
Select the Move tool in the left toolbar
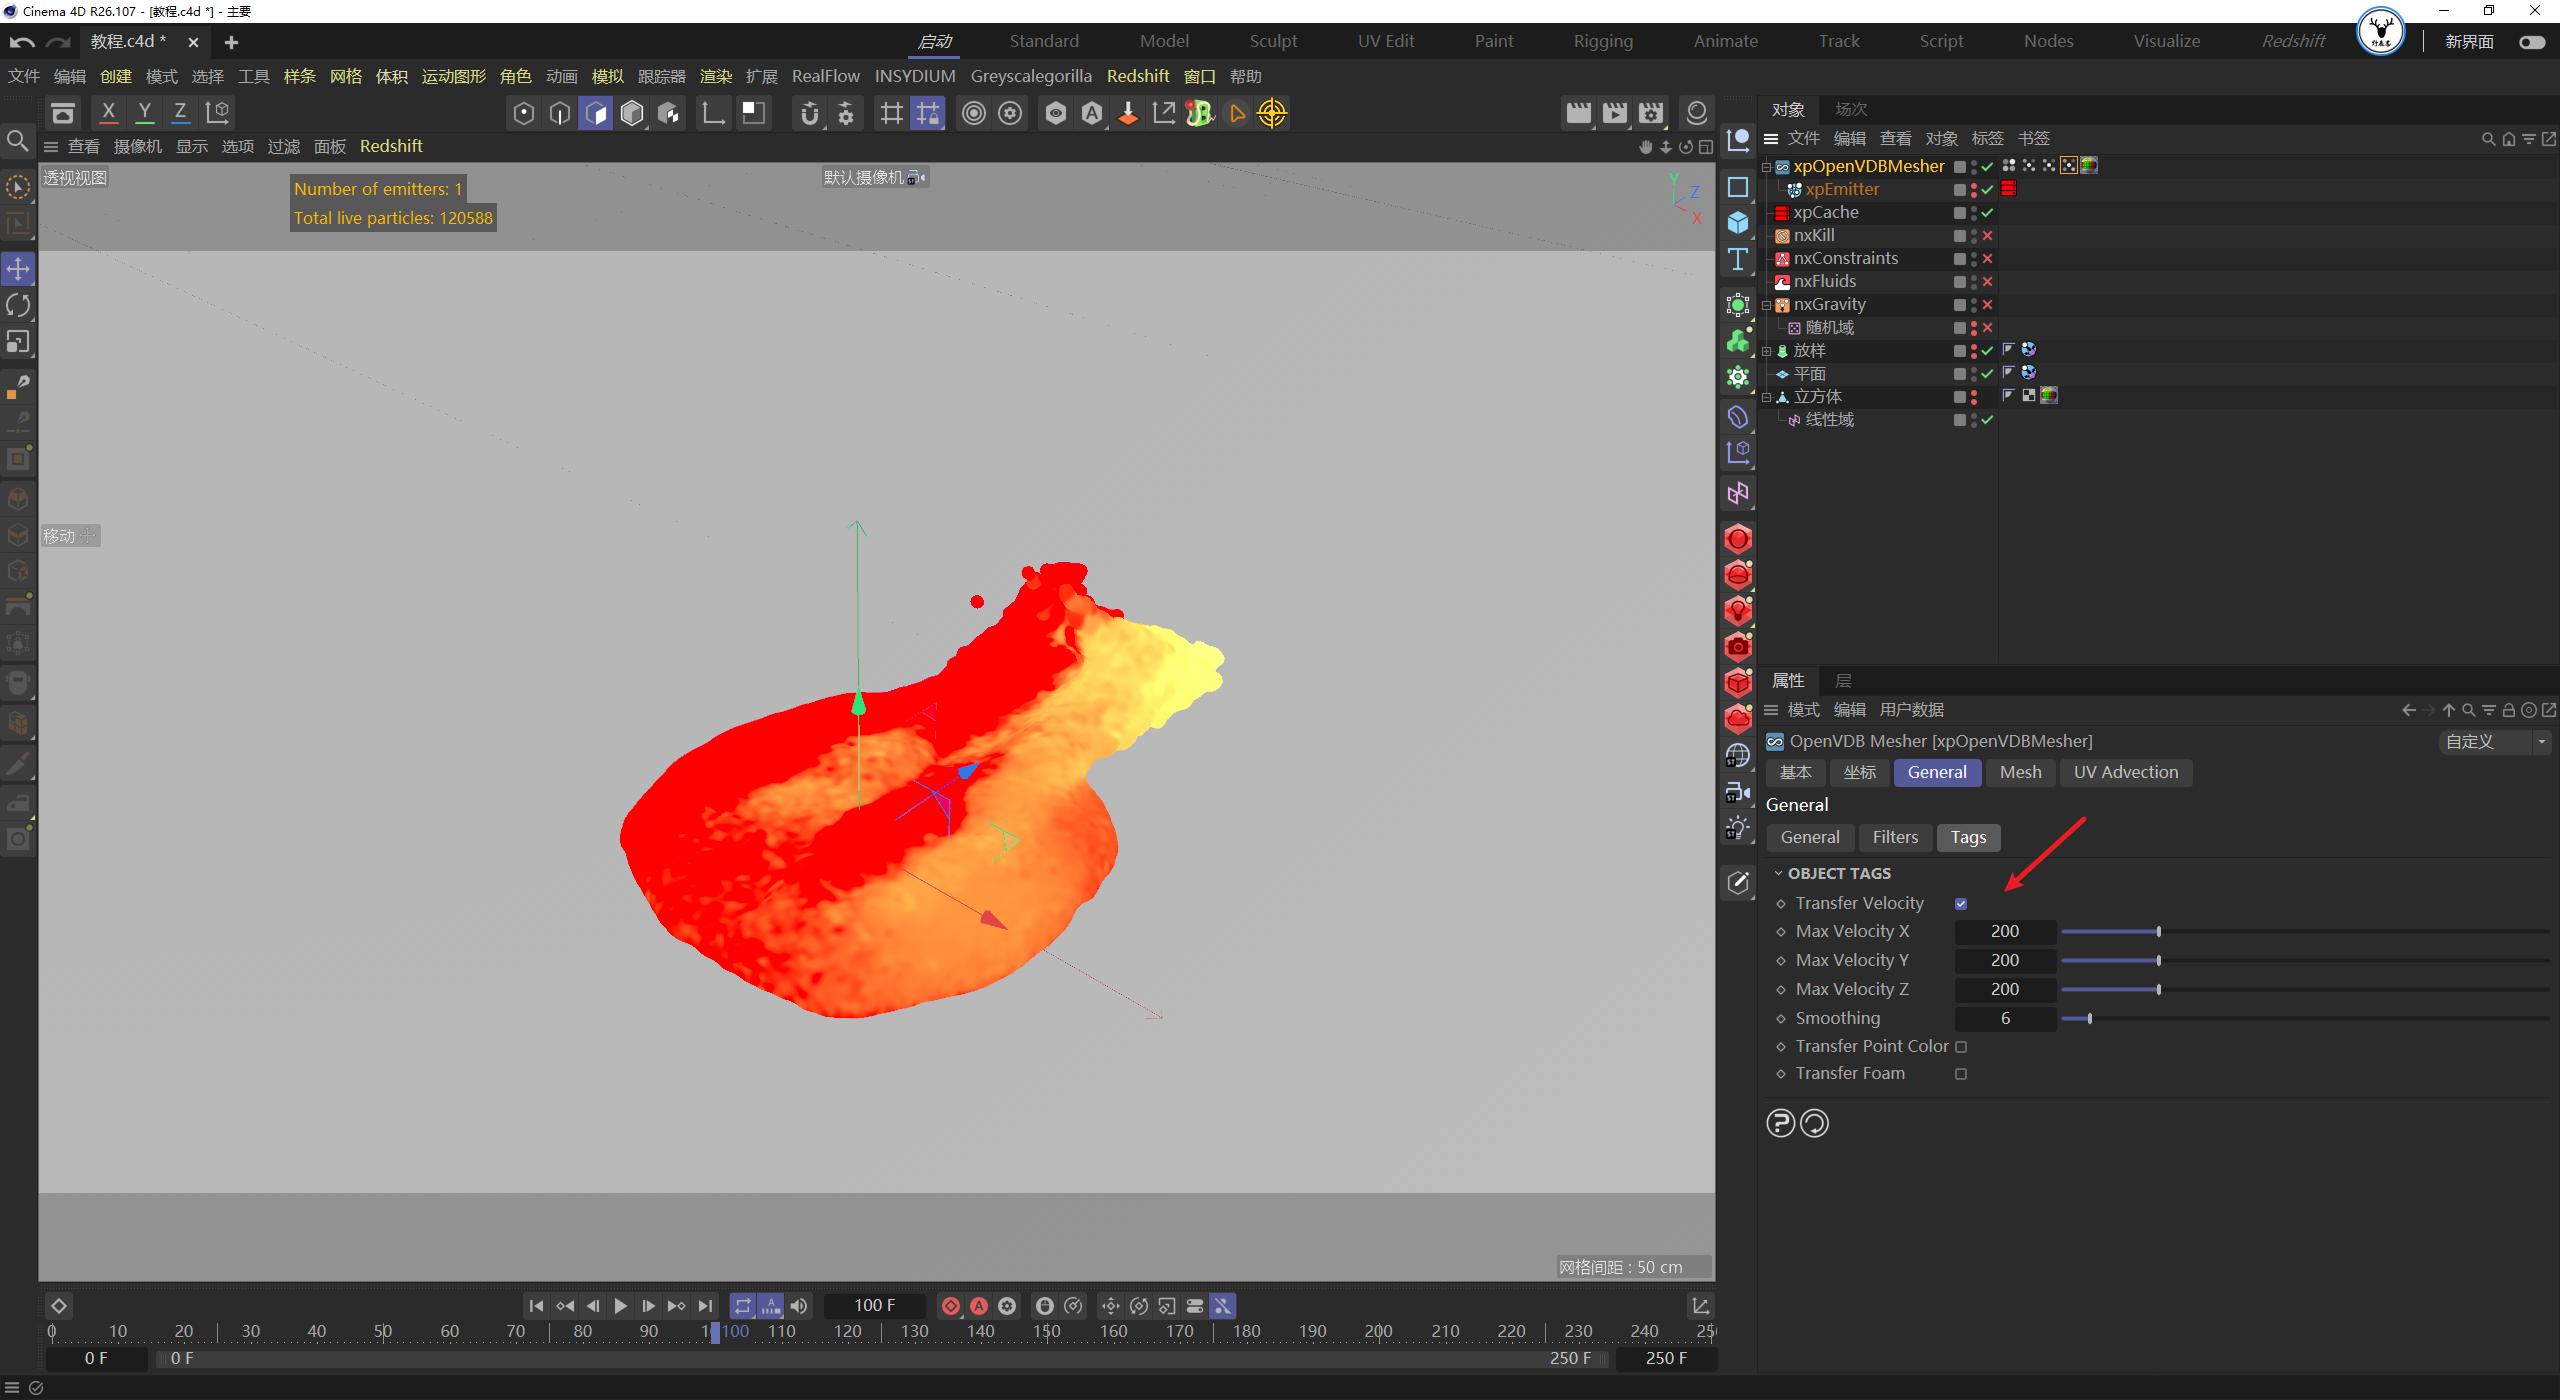17,268
